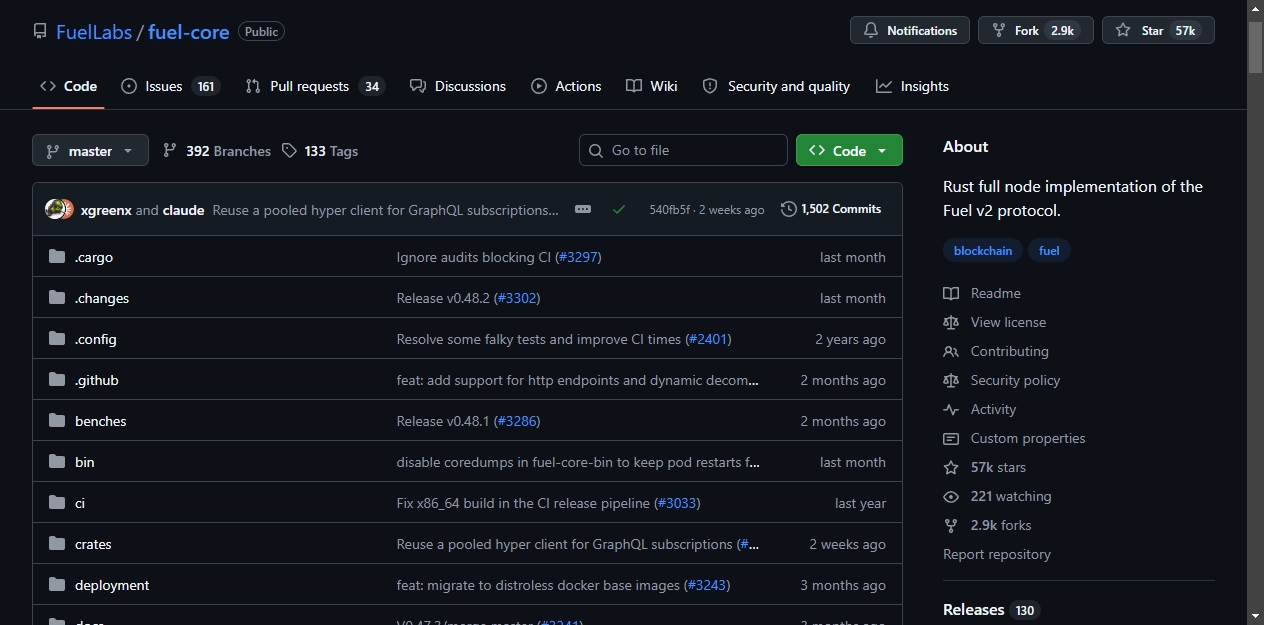This screenshot has height=625, width=1264.
Task: Open the Issues tab
Action: coord(170,86)
